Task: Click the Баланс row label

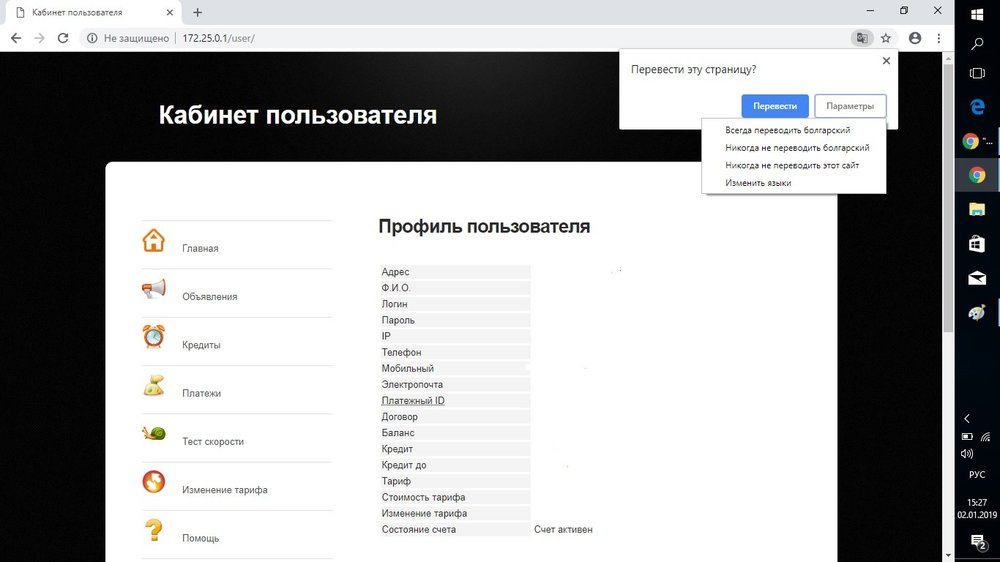Action: coord(398,433)
